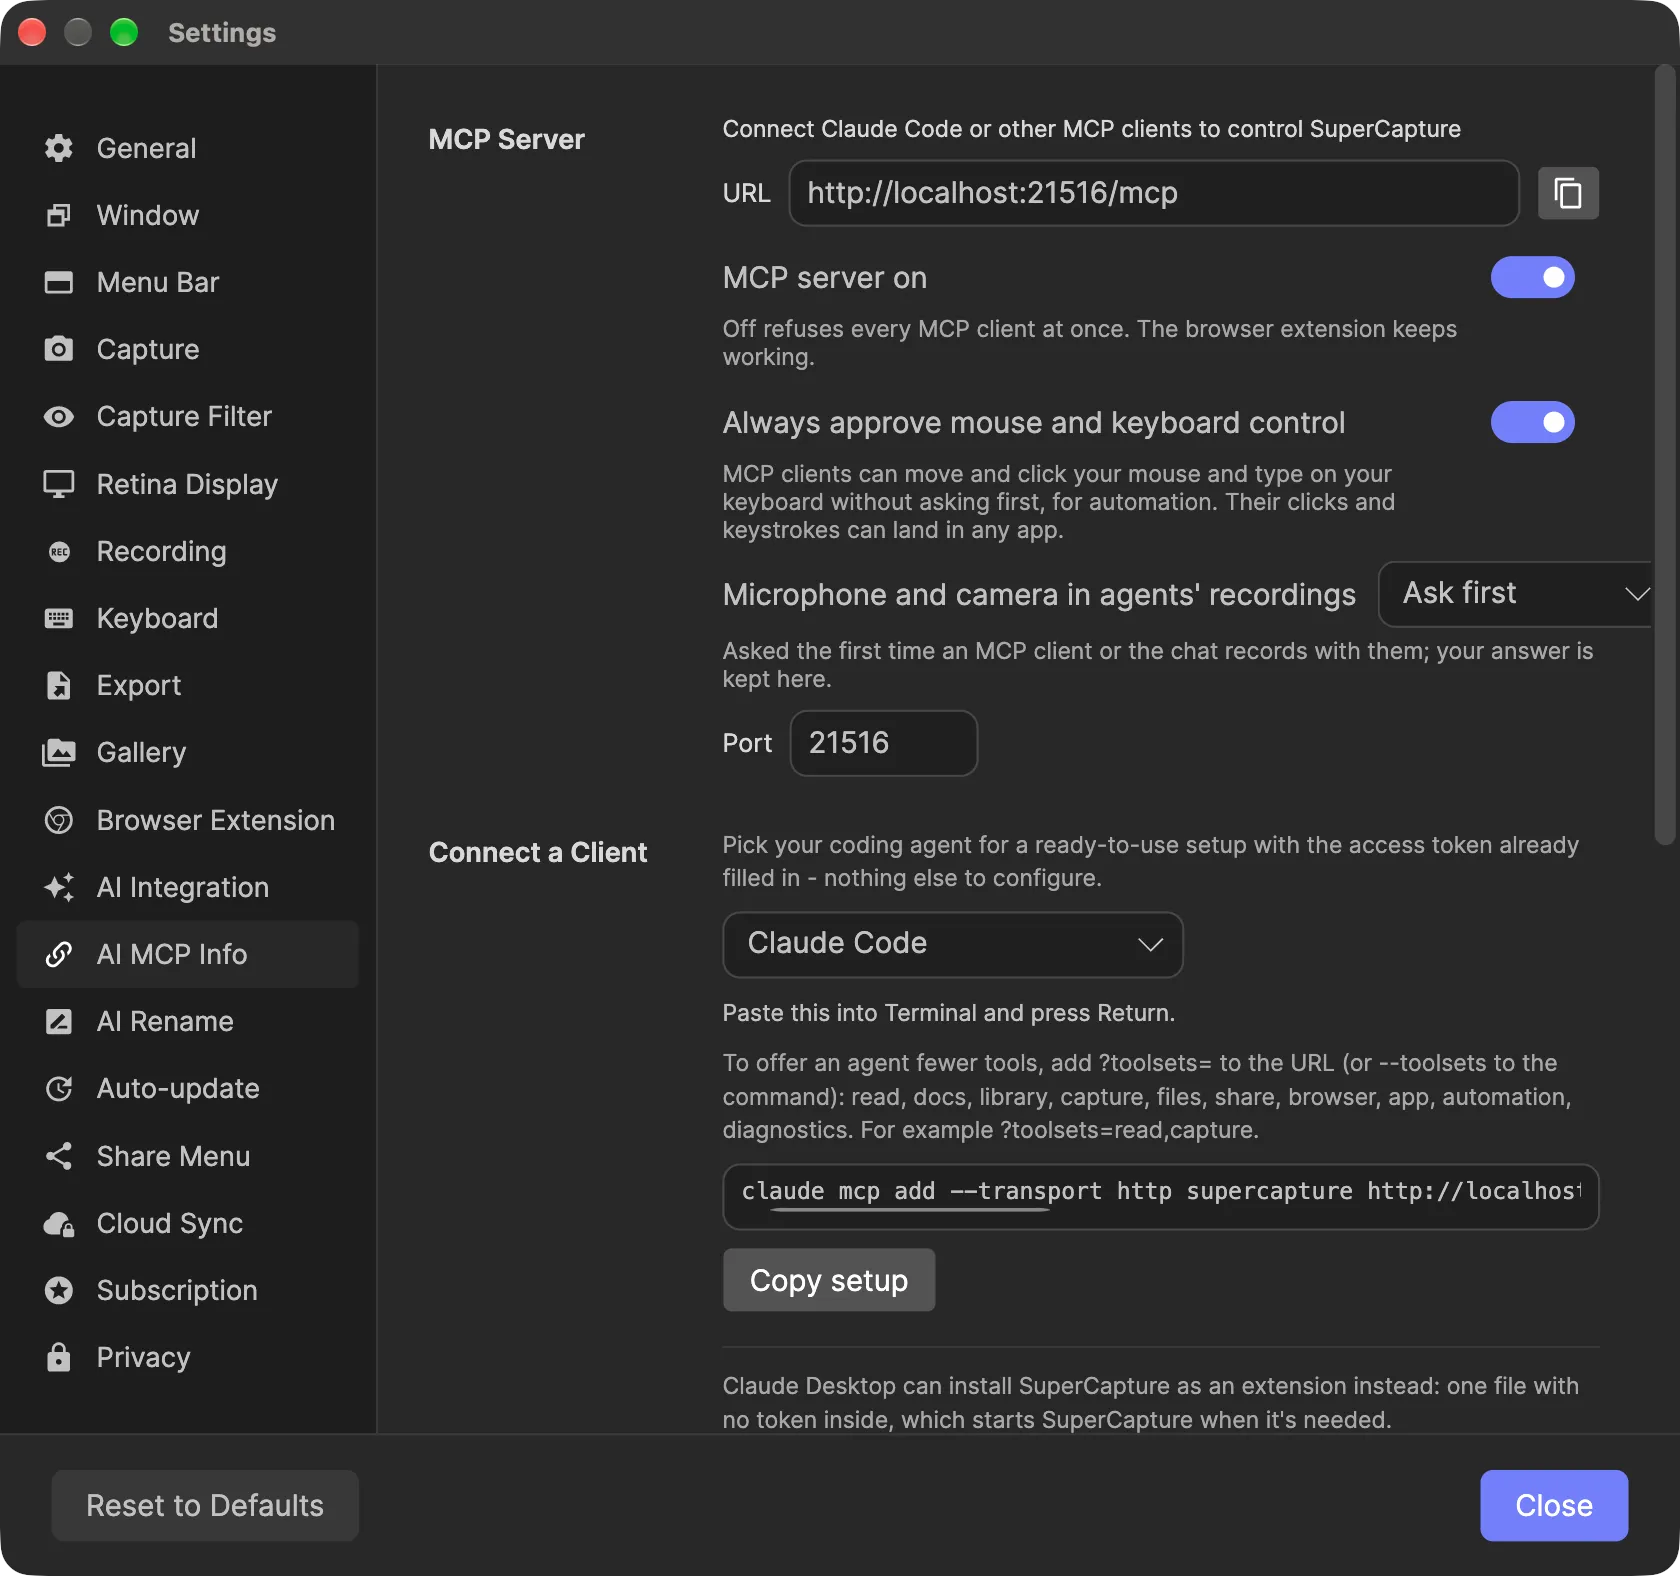Toggle the MCP server on switch
Image resolution: width=1680 pixels, height=1576 pixels.
point(1532,277)
